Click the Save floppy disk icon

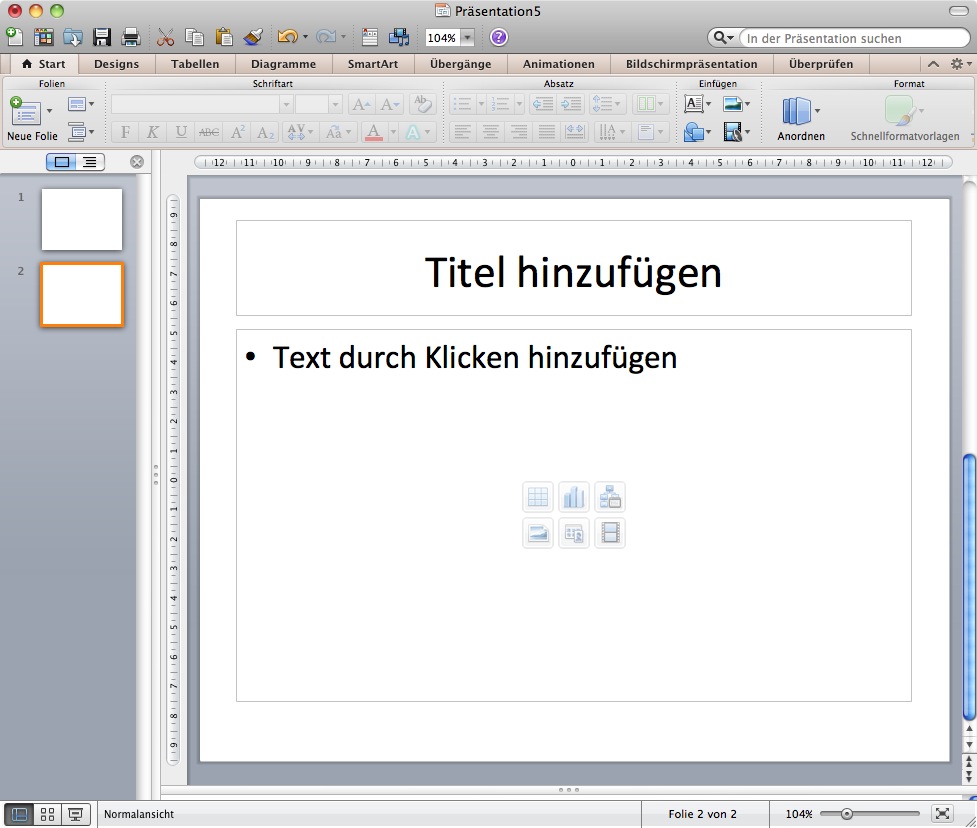click(x=101, y=38)
